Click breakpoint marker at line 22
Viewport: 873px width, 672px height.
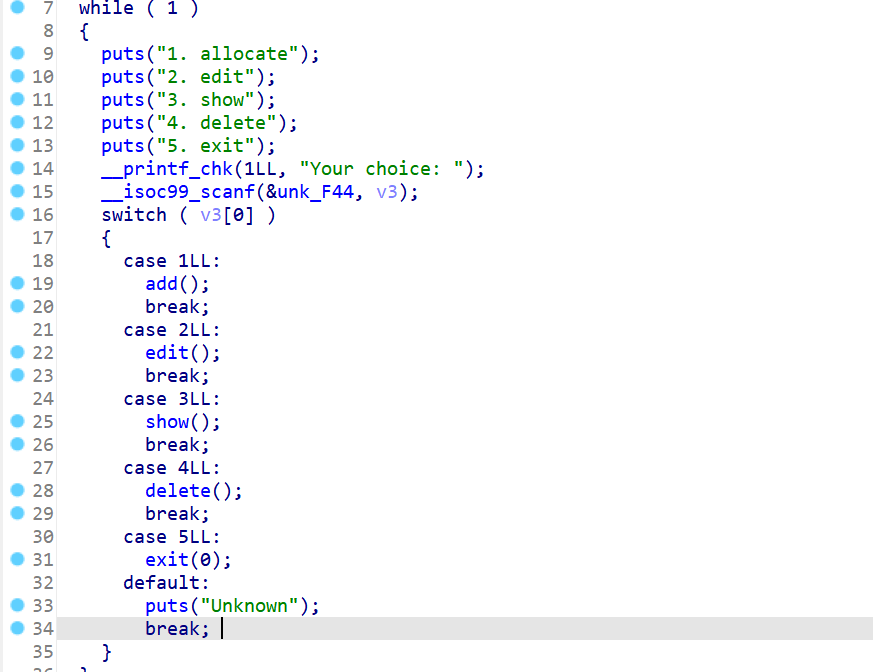17,353
